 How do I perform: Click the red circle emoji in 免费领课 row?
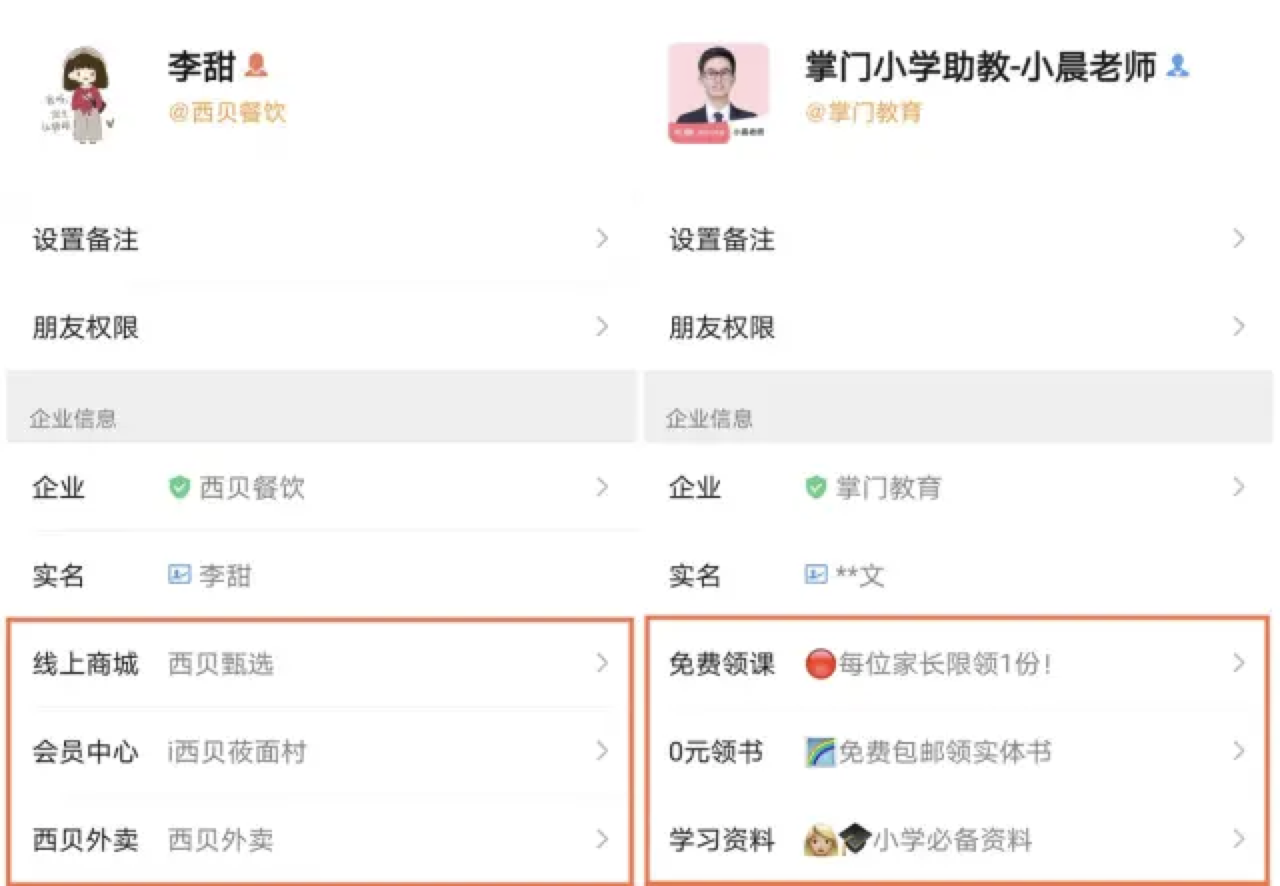coord(823,662)
